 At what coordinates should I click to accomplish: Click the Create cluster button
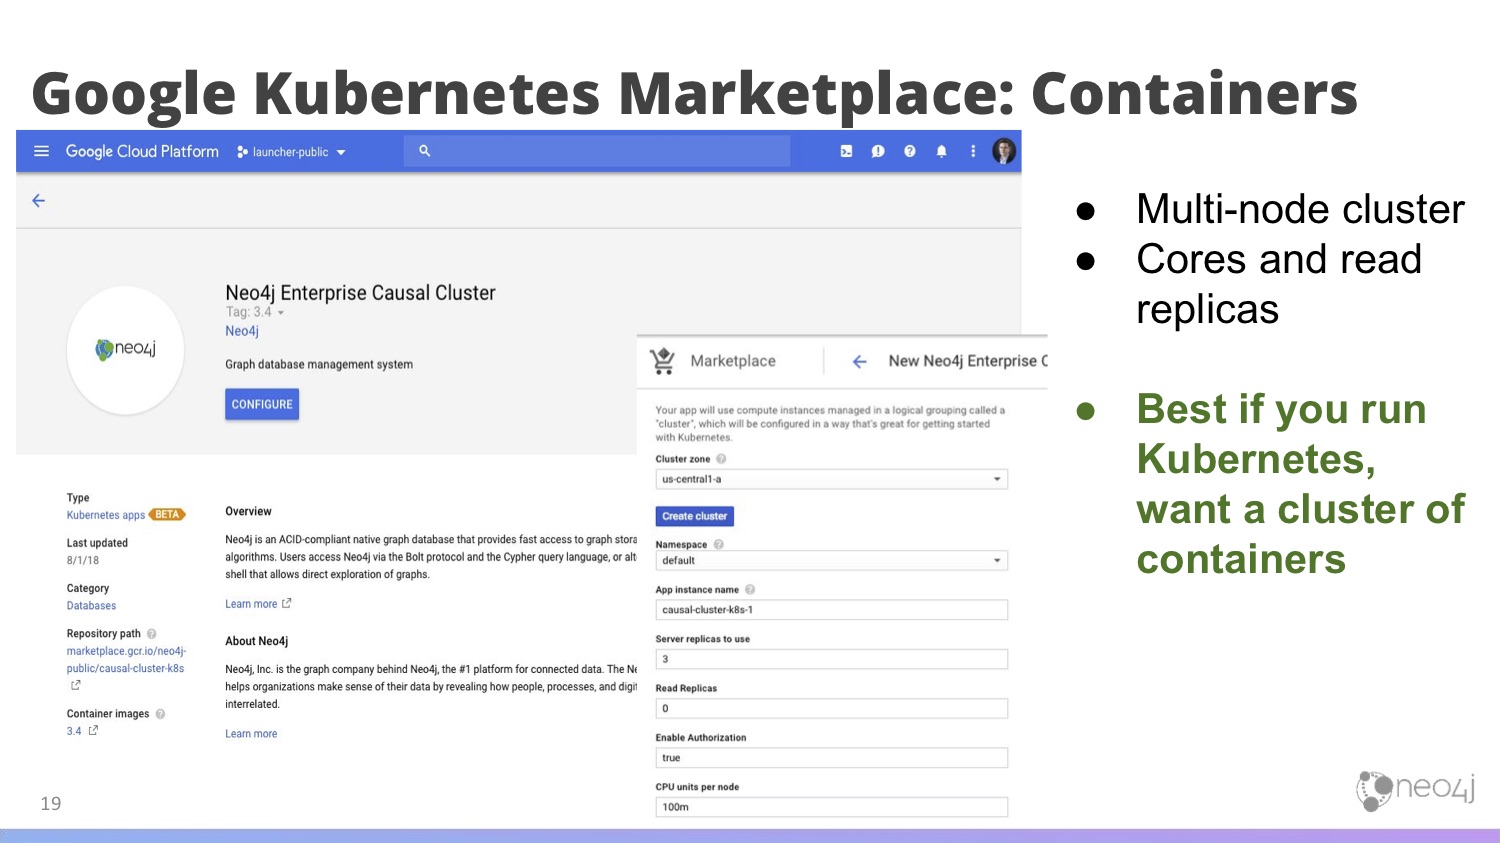coord(695,516)
